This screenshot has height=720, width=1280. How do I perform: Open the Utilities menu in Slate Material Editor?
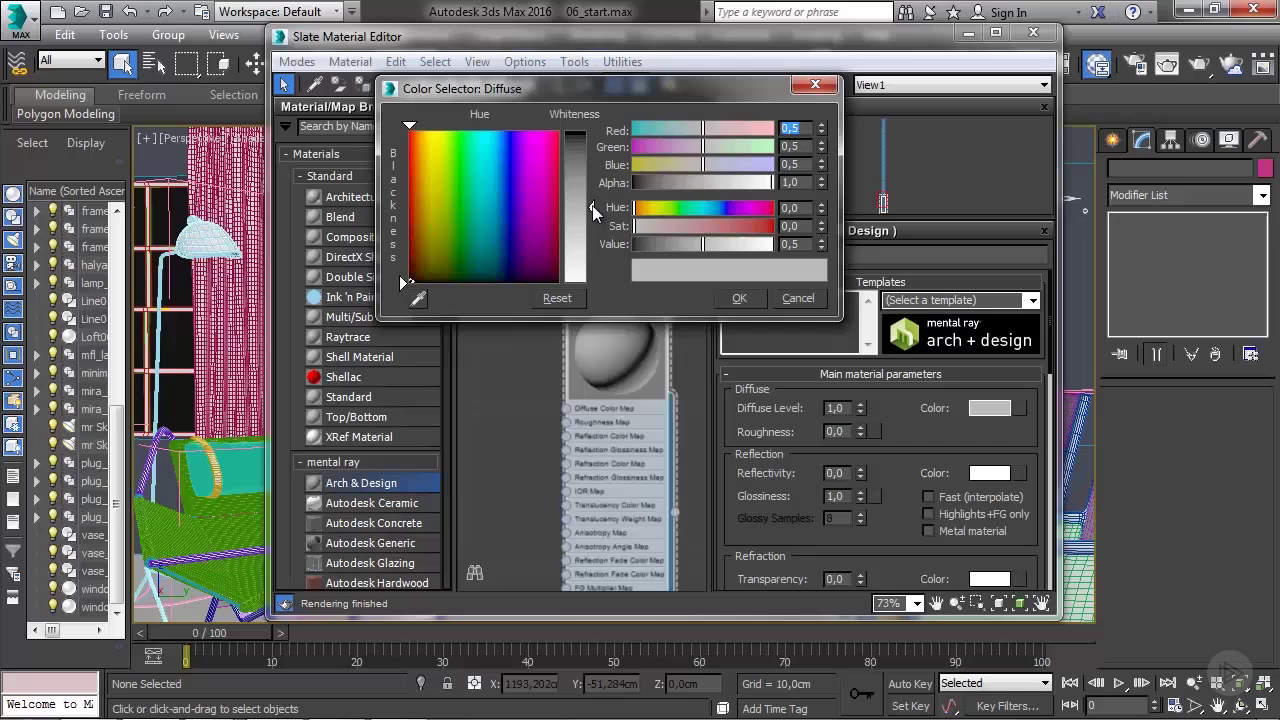click(x=622, y=62)
